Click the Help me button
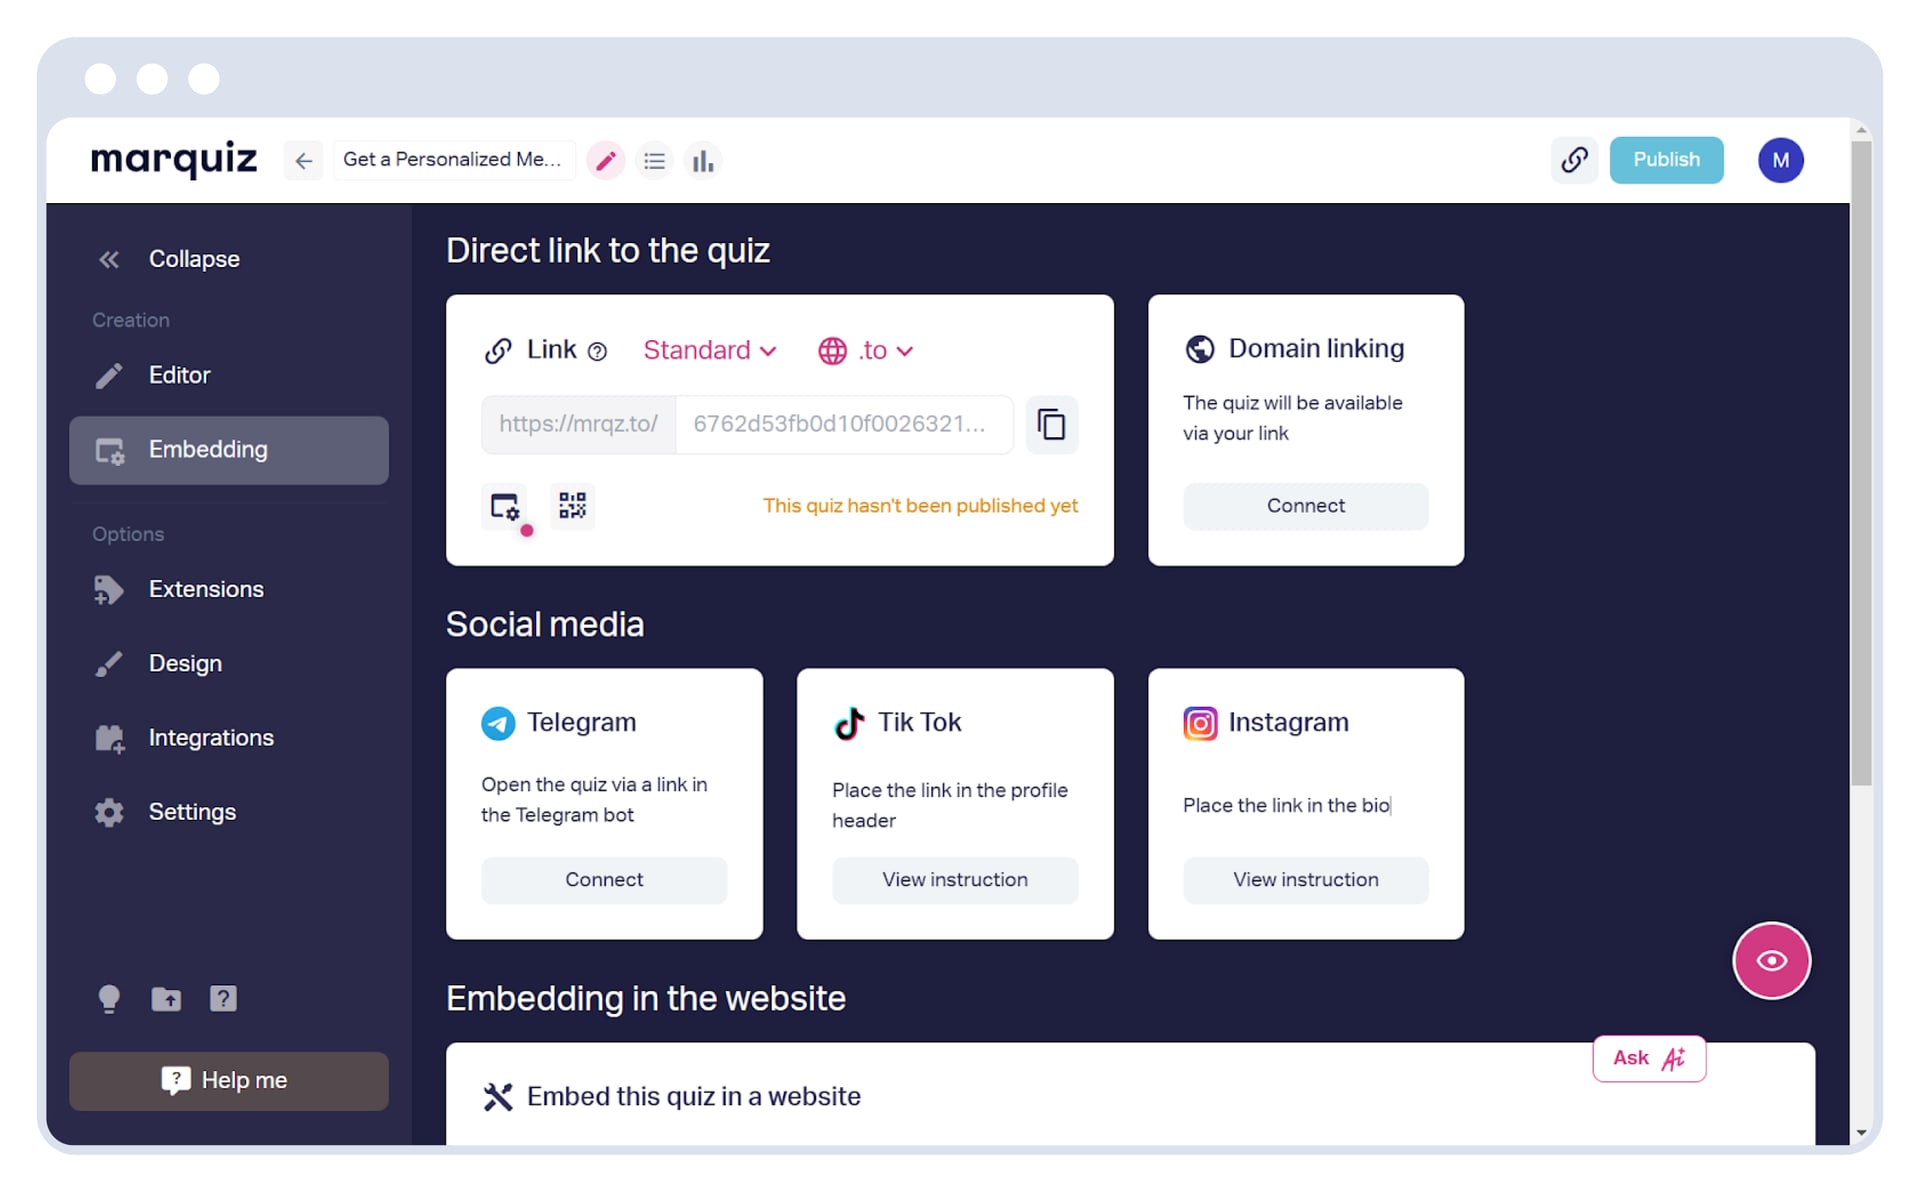This screenshot has width=1920, height=1181. click(229, 1080)
